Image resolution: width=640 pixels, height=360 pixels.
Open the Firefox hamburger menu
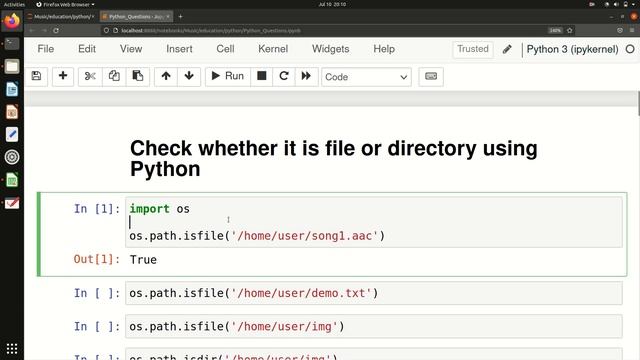tap(632, 31)
